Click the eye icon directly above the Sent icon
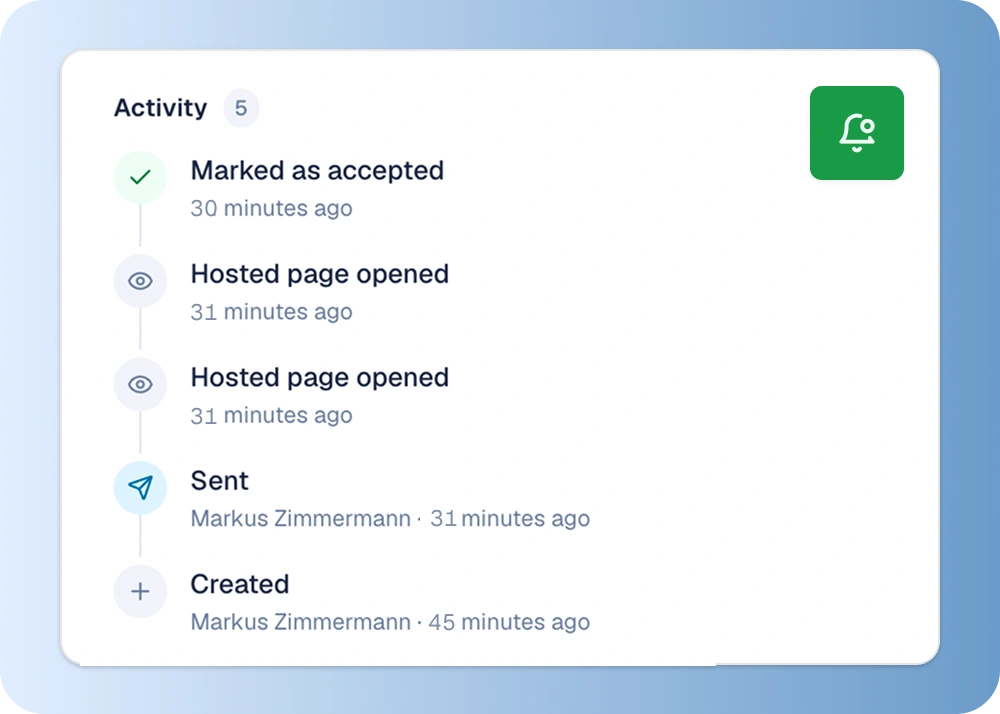Image resolution: width=1000 pixels, height=714 pixels. point(140,384)
